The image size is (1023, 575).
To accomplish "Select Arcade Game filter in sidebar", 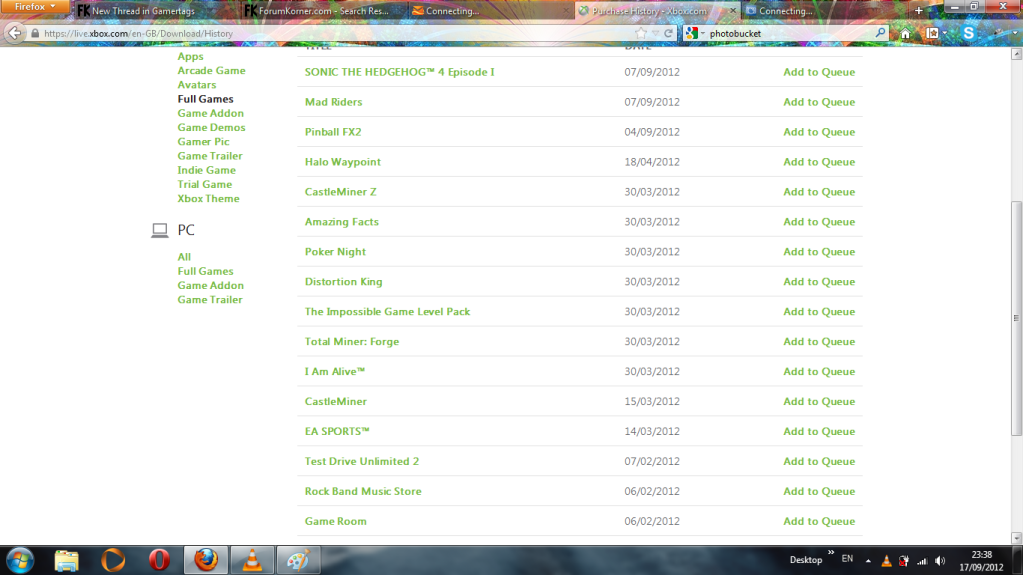I will (x=211, y=71).
